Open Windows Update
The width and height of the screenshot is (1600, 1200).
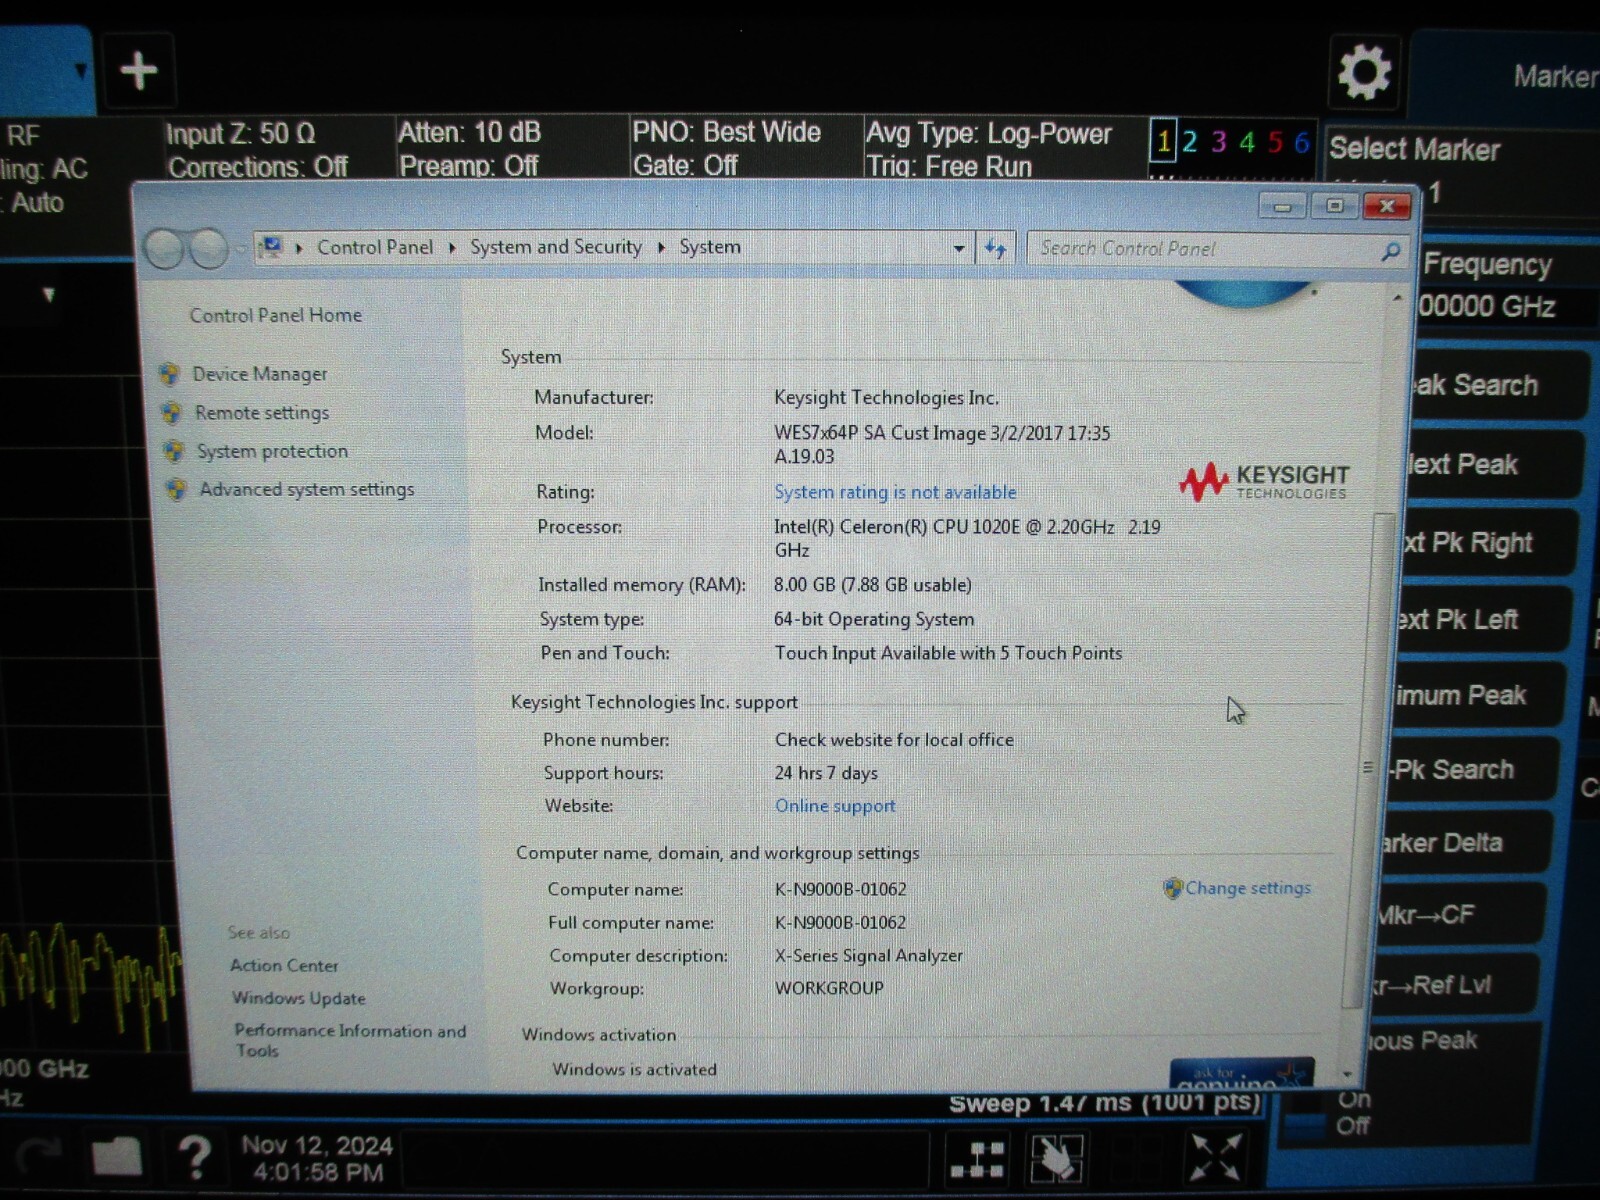click(x=299, y=998)
